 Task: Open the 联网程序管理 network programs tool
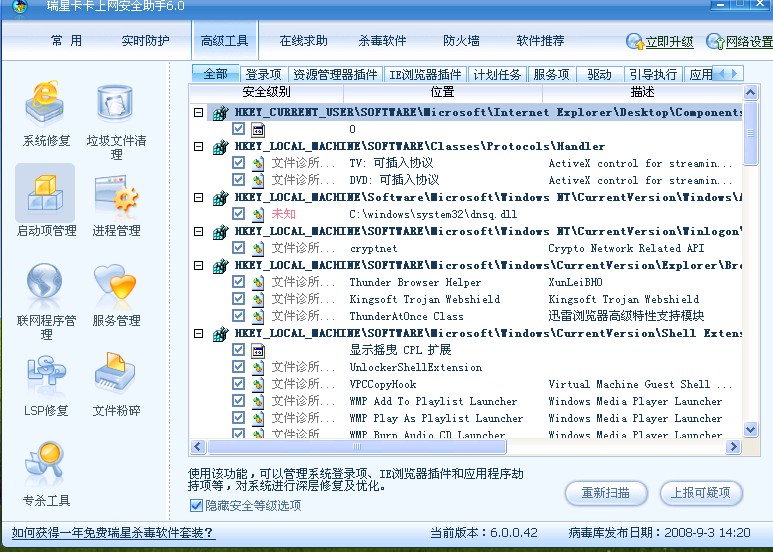pos(45,301)
